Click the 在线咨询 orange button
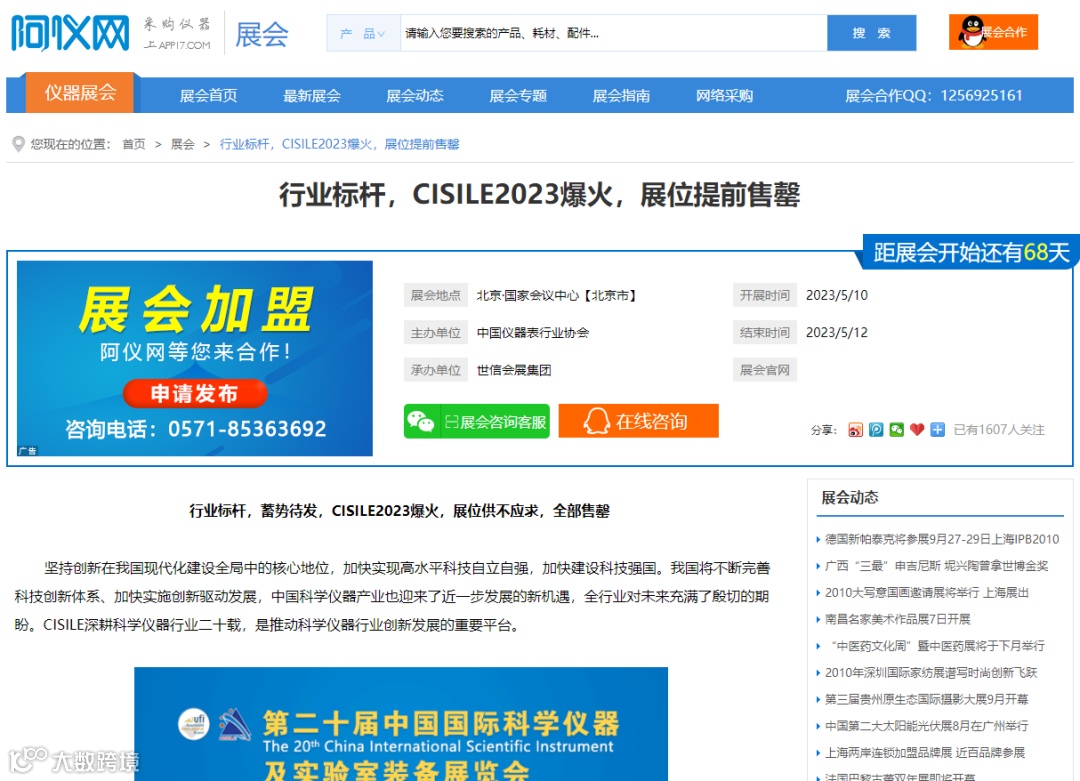 [638, 421]
